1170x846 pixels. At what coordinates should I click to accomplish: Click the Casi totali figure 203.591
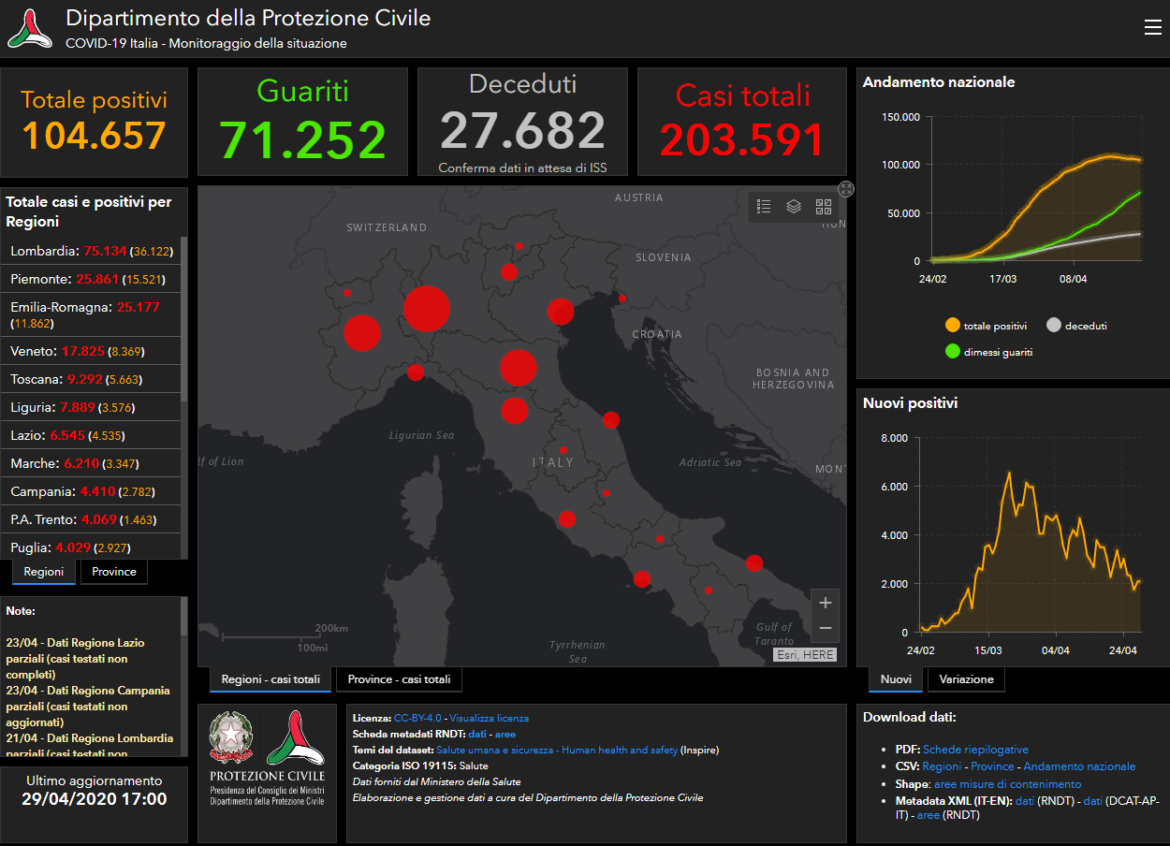(742, 140)
